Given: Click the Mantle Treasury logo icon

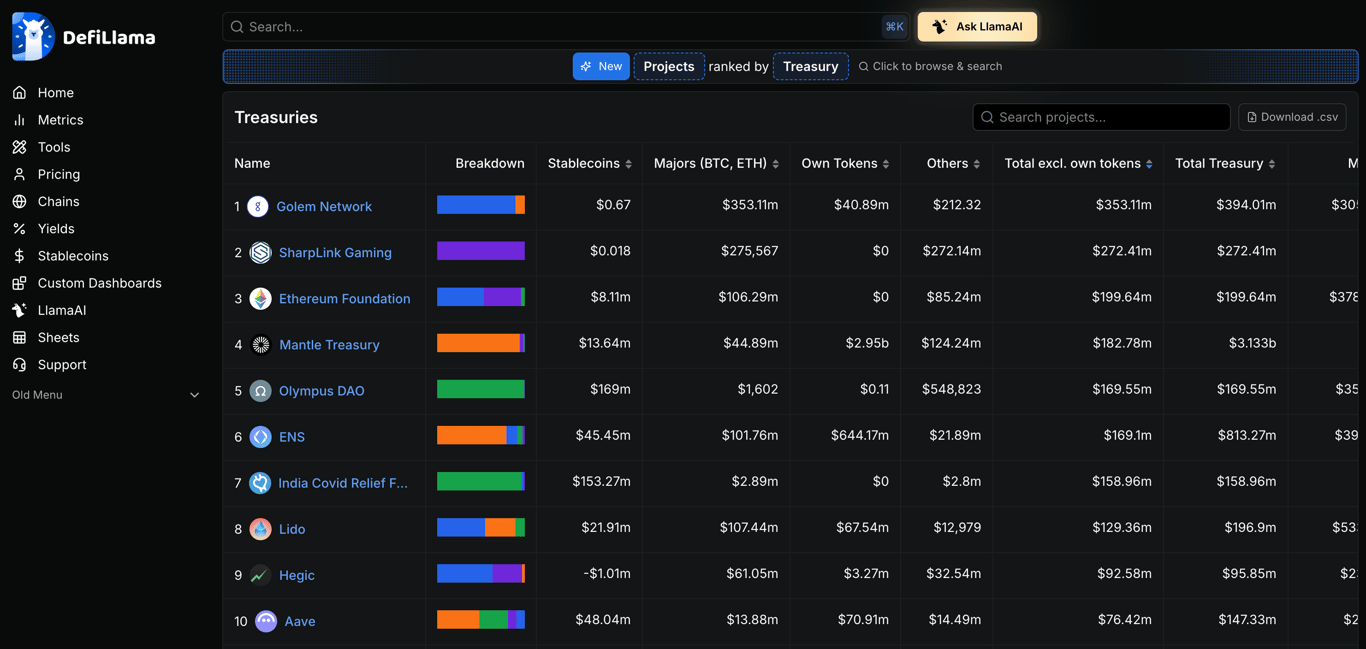Looking at the screenshot, I should point(260,345).
